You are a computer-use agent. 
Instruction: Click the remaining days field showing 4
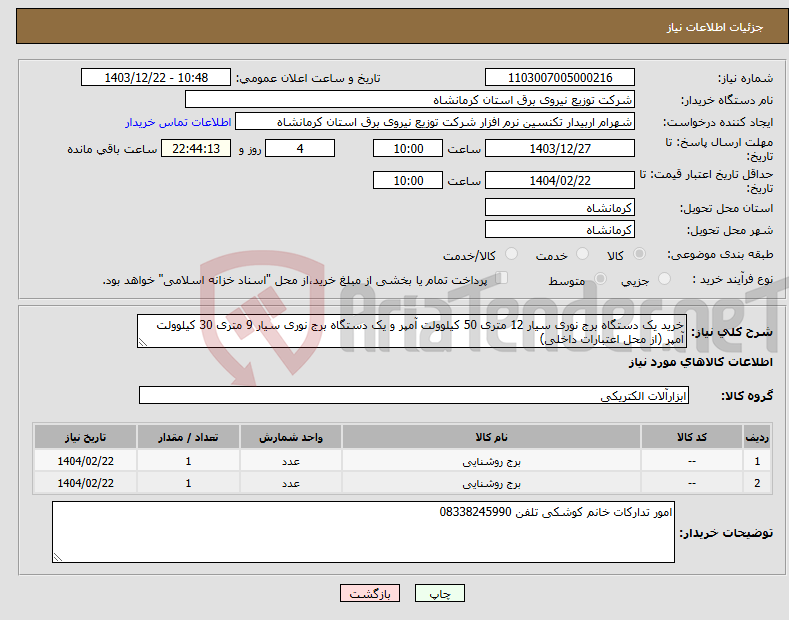(300, 148)
